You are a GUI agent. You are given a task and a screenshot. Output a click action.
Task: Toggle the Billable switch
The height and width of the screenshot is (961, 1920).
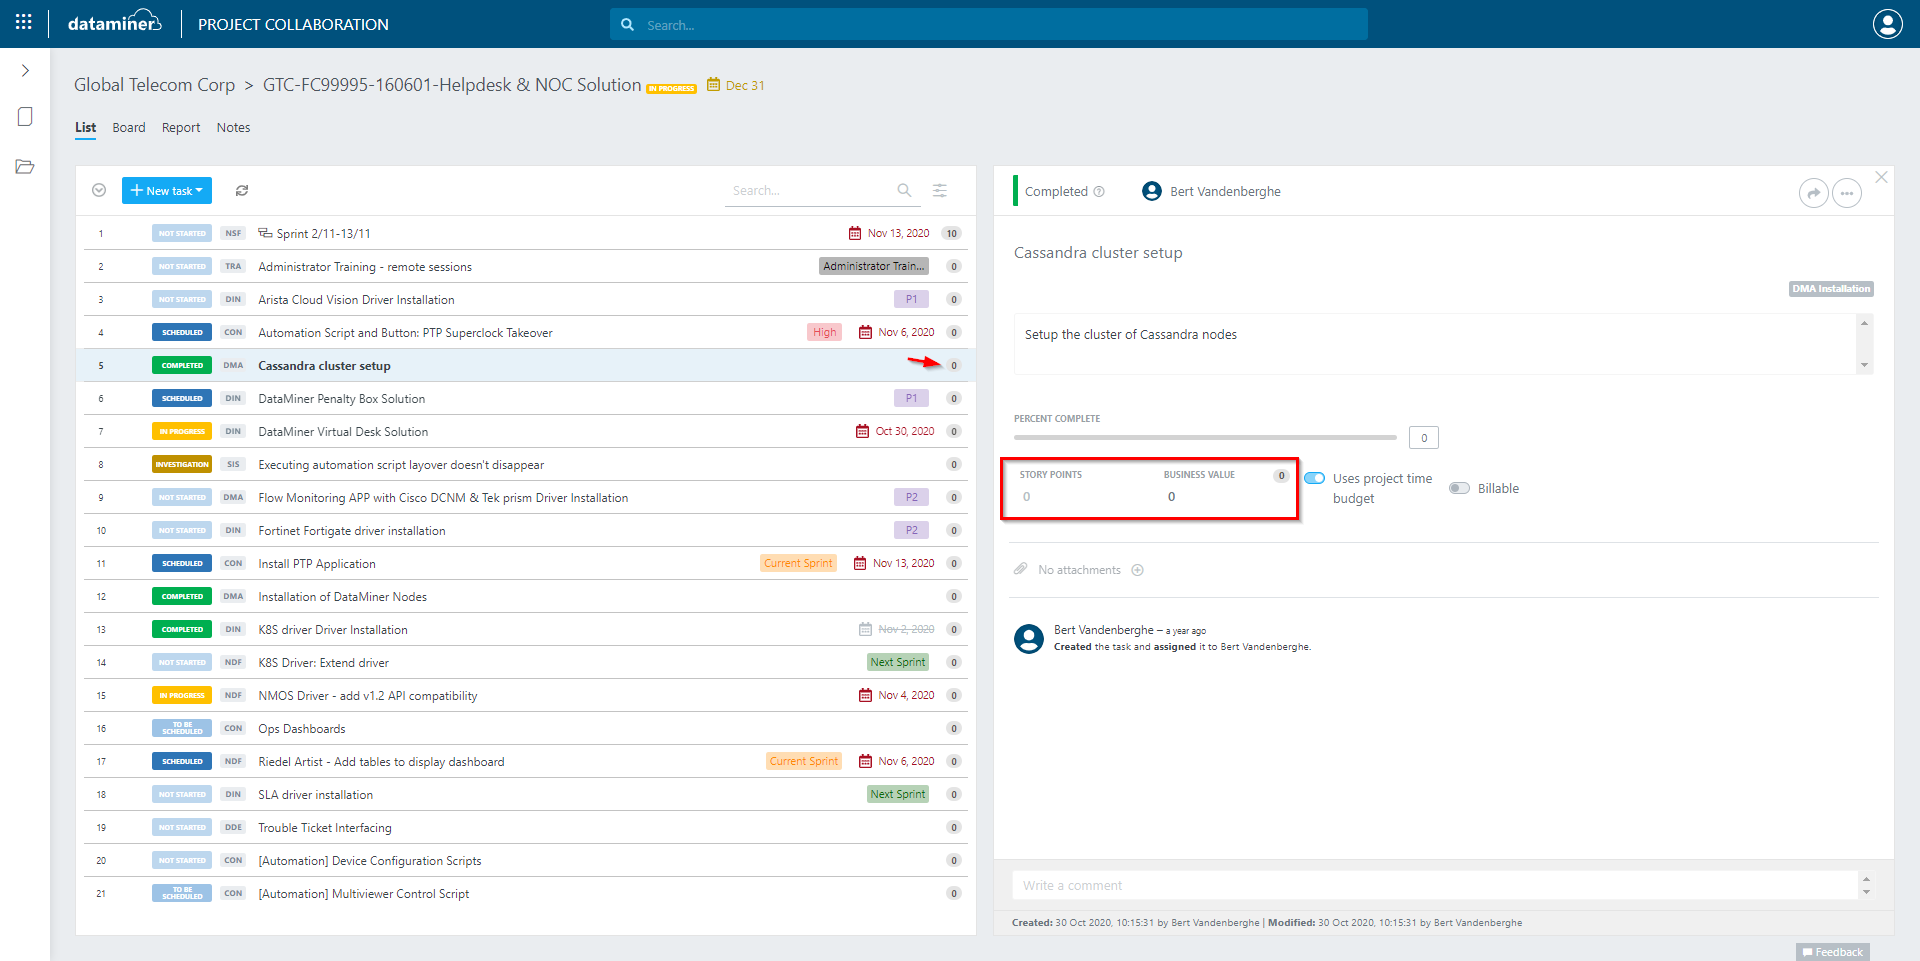[x=1460, y=488]
